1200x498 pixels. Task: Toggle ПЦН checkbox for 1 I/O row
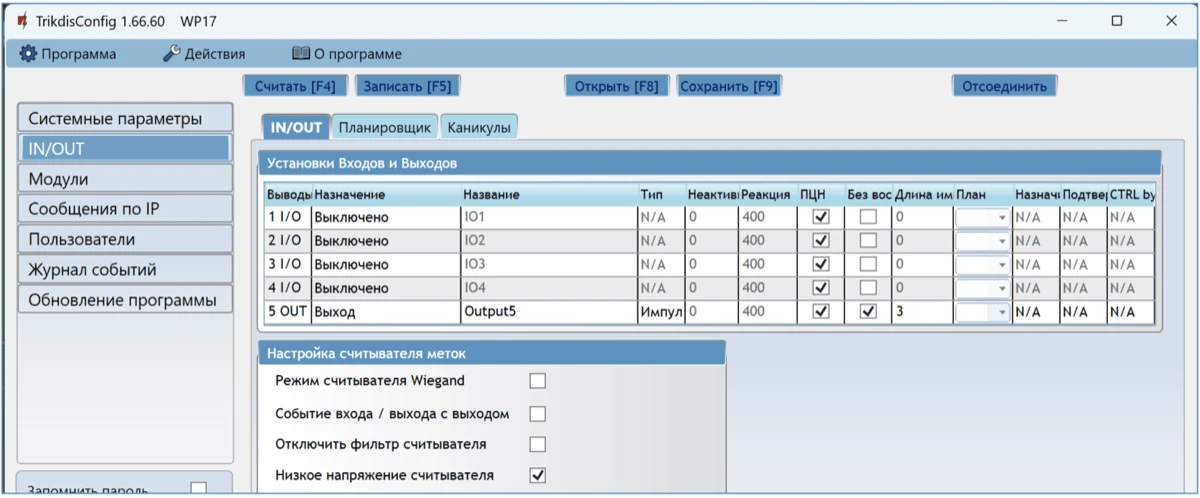coord(821,217)
